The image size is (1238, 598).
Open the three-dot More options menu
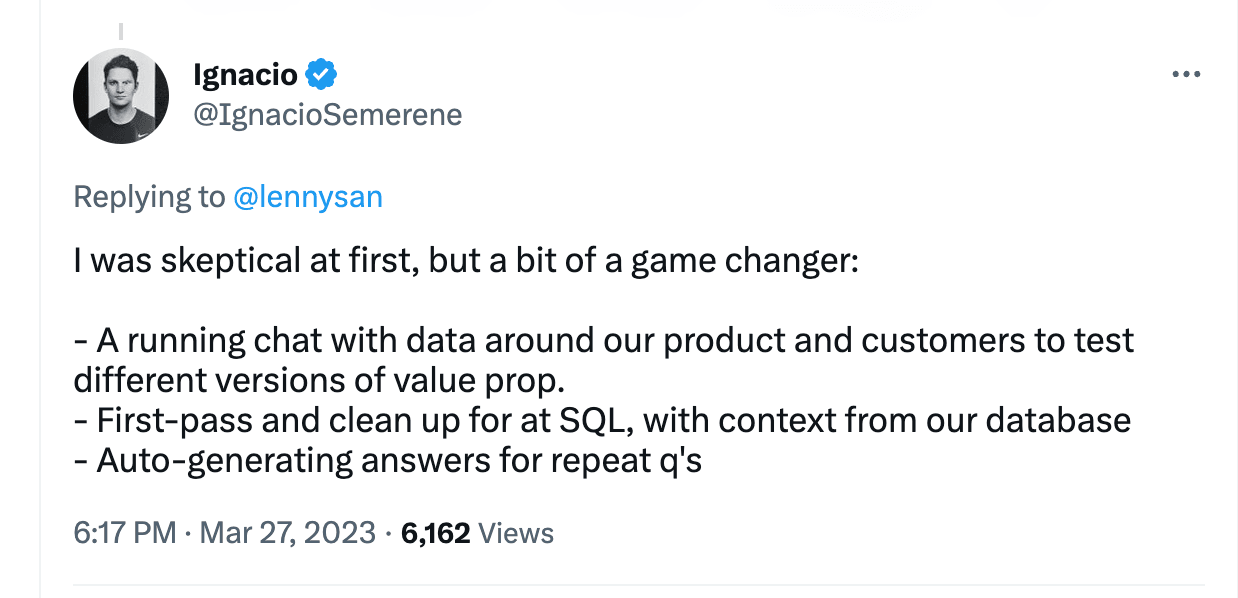(1185, 75)
